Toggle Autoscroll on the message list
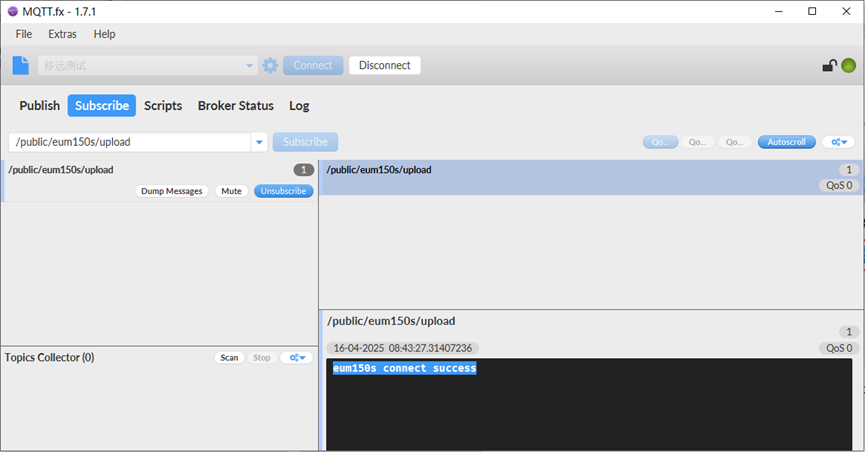Image resolution: width=865 pixels, height=452 pixels. click(787, 142)
